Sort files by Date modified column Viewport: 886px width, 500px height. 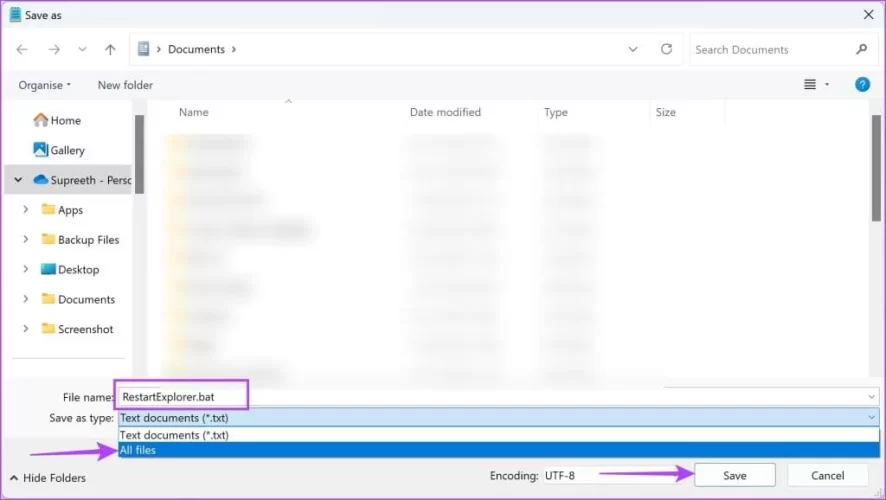445,112
